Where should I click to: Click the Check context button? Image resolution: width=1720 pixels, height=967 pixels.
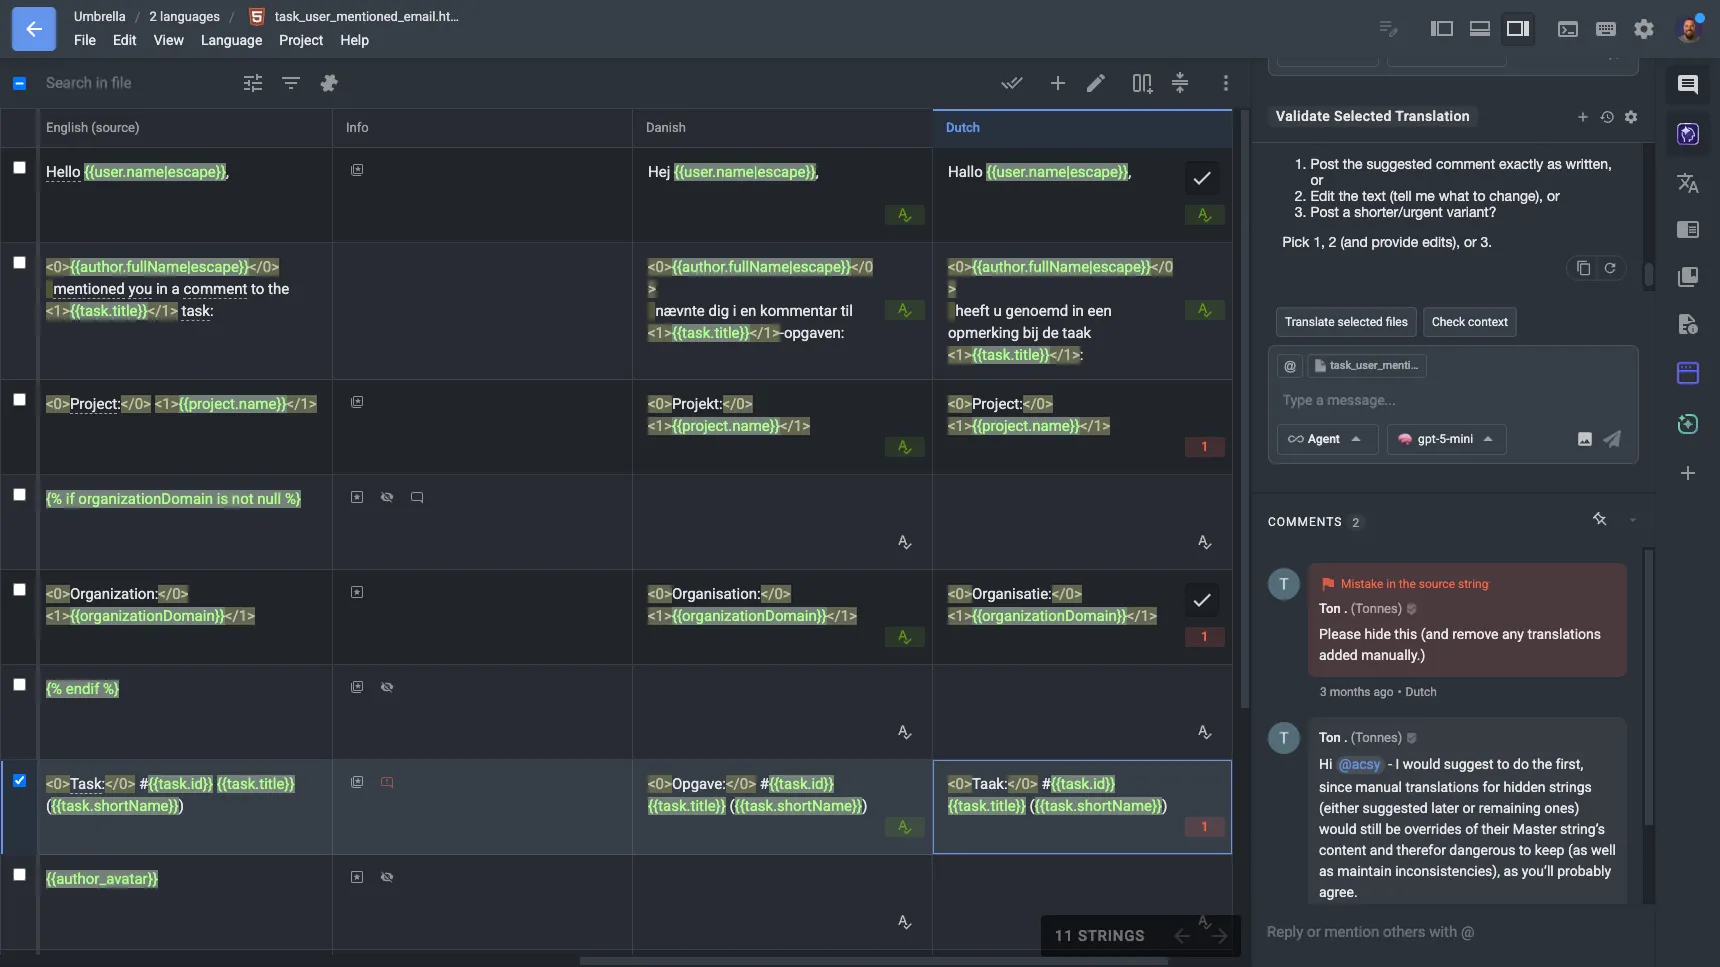pos(1469,322)
